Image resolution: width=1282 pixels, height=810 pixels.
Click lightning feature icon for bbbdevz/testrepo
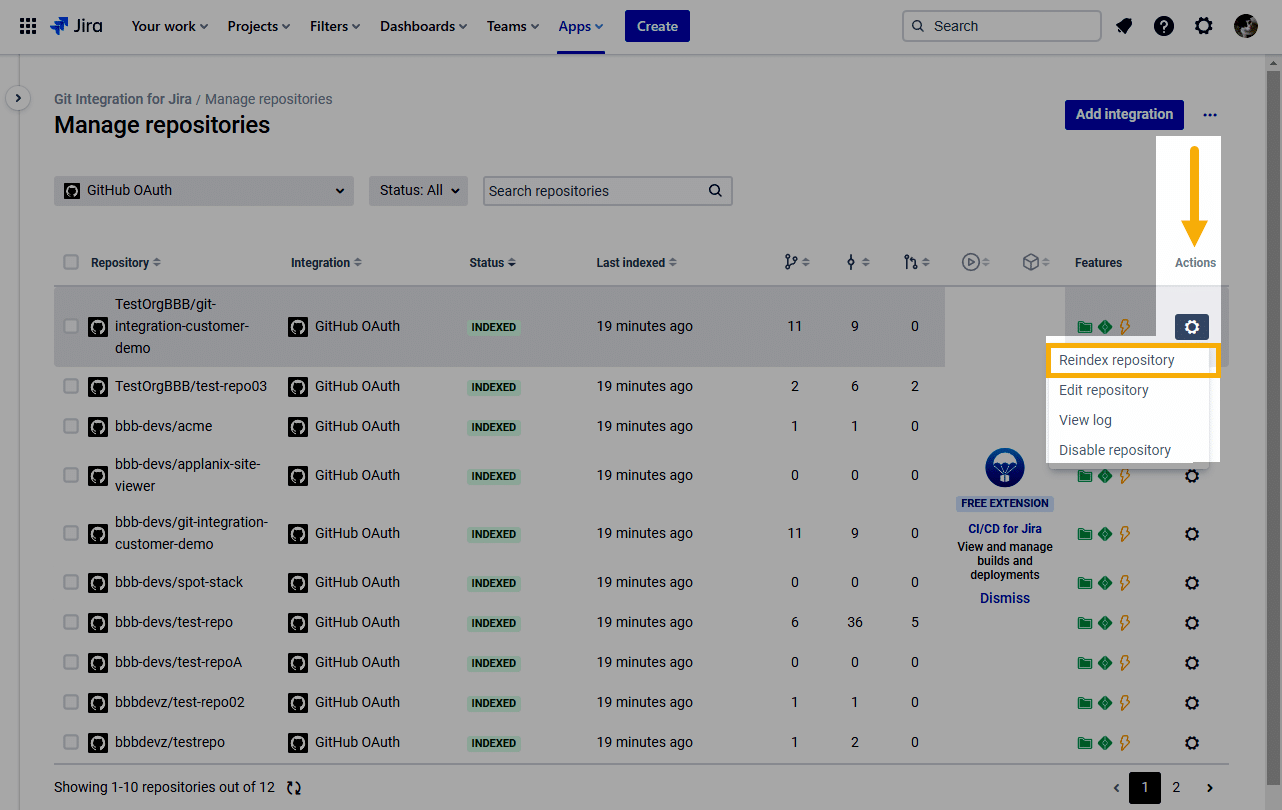pyautogui.click(x=1124, y=743)
